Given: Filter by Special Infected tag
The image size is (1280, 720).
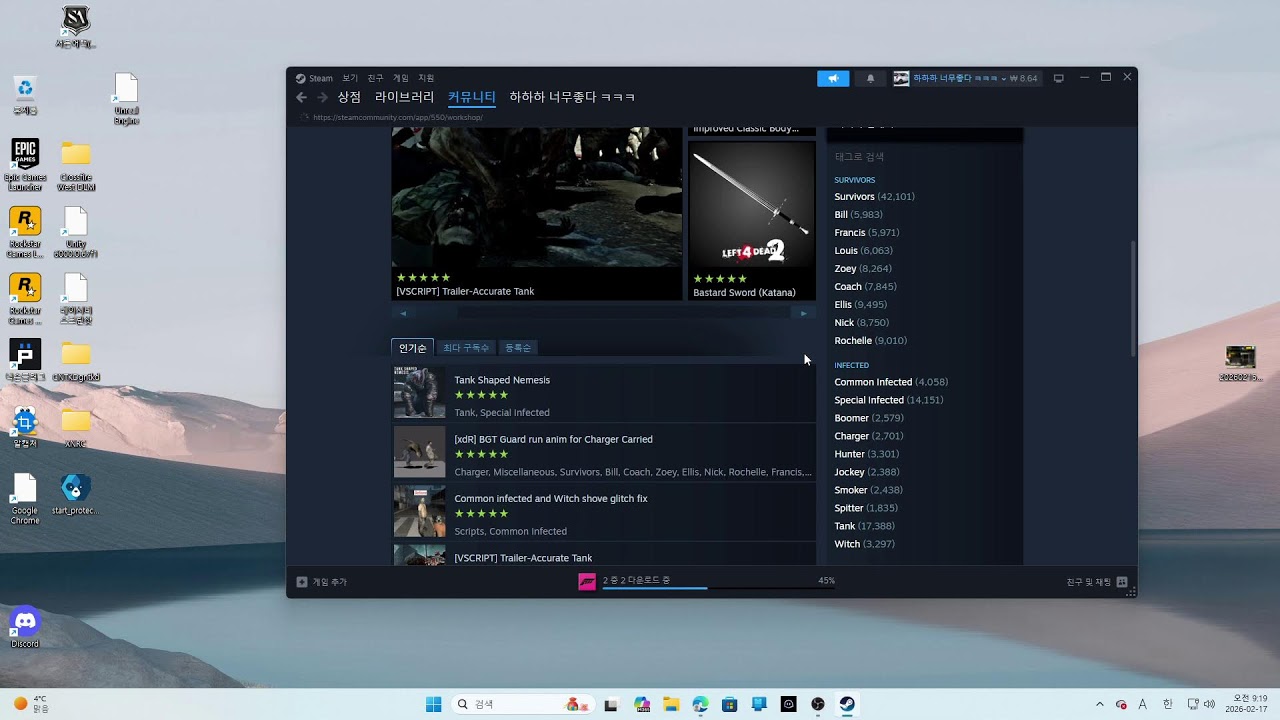Looking at the screenshot, I should pyautogui.click(x=889, y=400).
